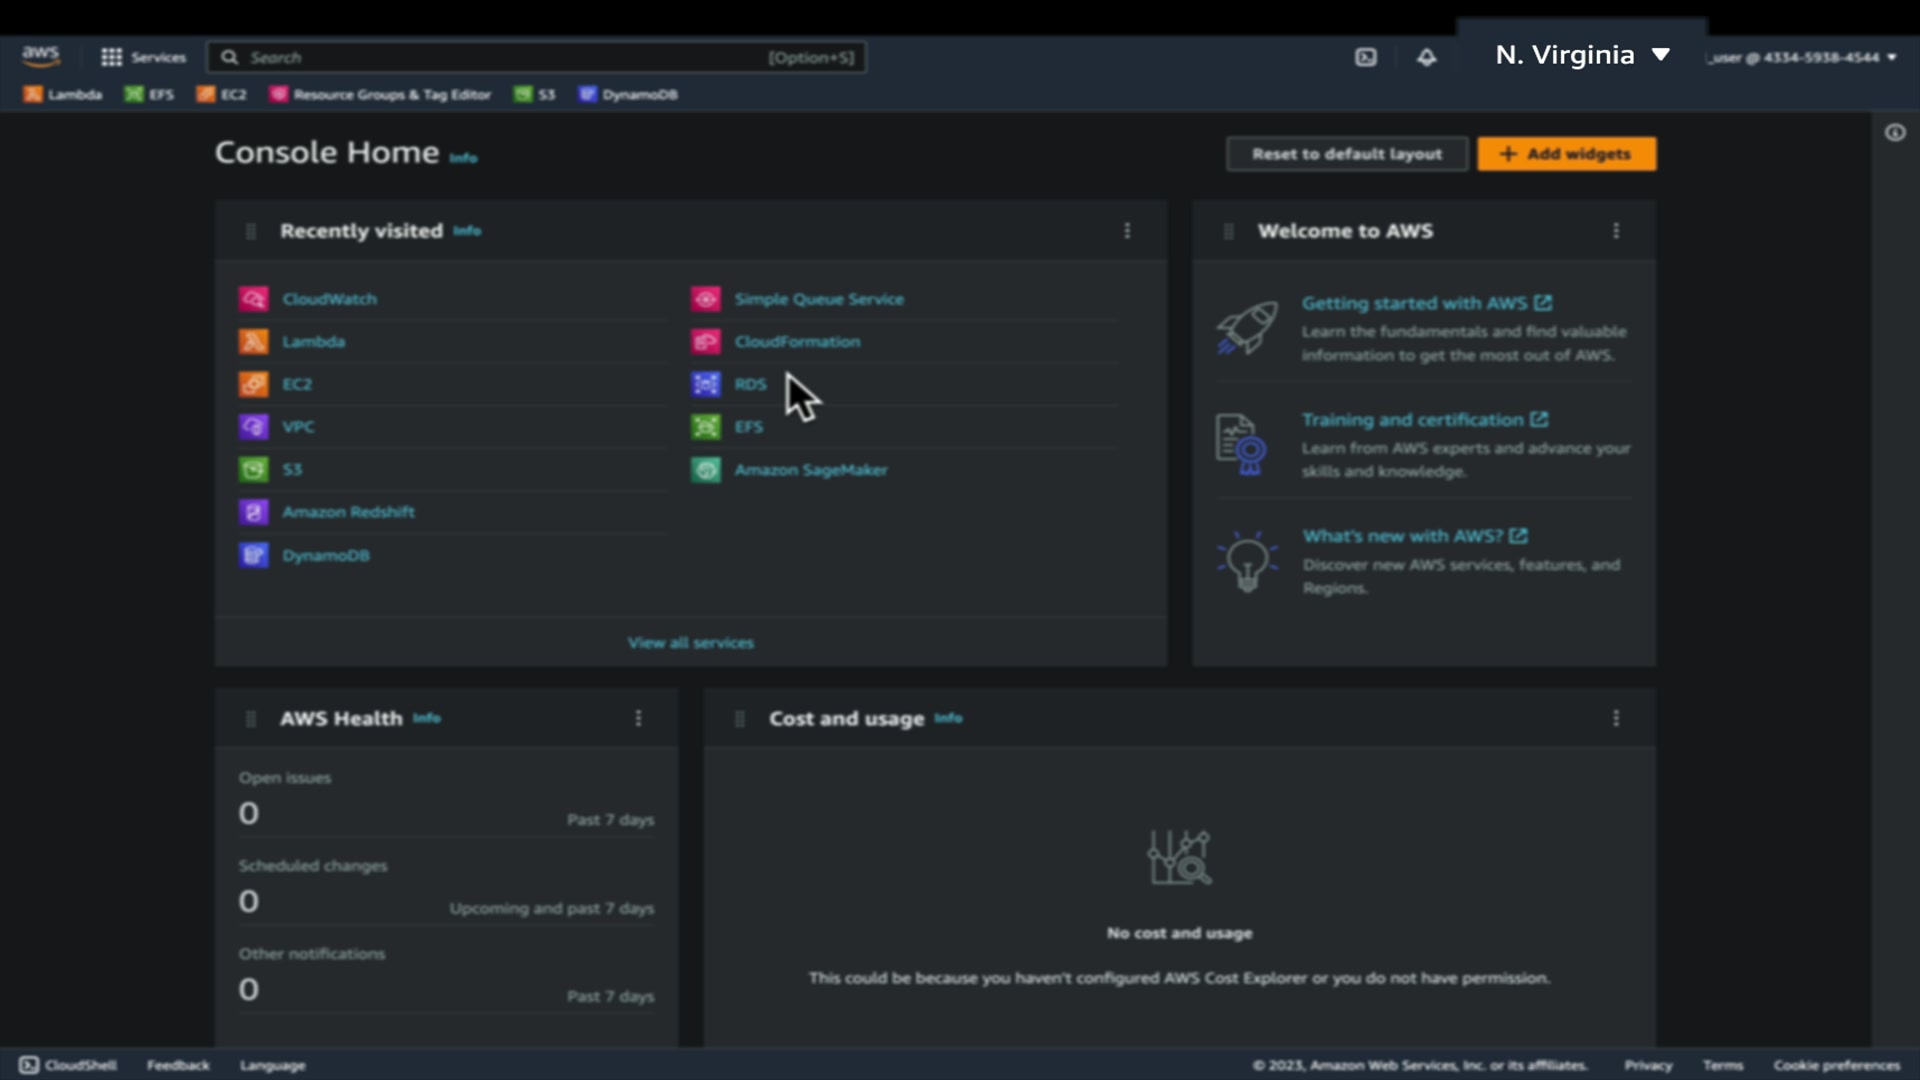The image size is (1920, 1080).
Task: Open Recently visited widget options menu
Action: [x=1127, y=231]
